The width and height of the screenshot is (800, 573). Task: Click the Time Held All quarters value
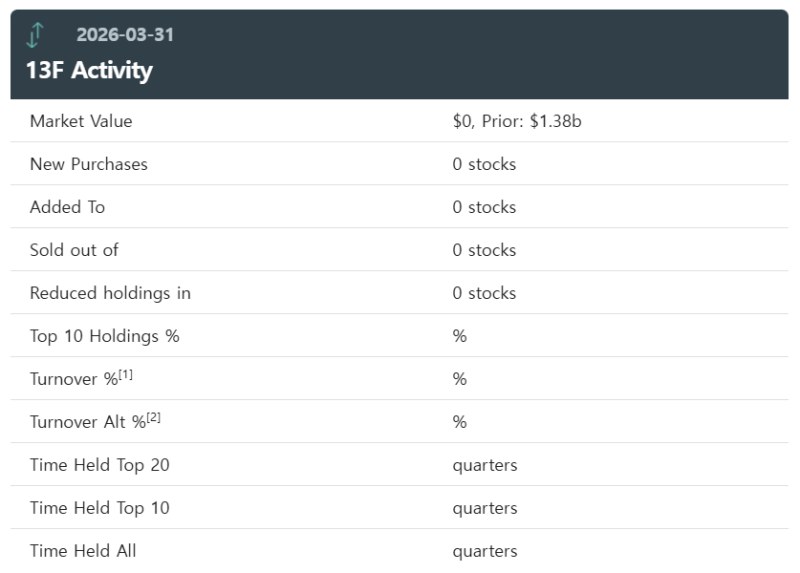(x=485, y=551)
